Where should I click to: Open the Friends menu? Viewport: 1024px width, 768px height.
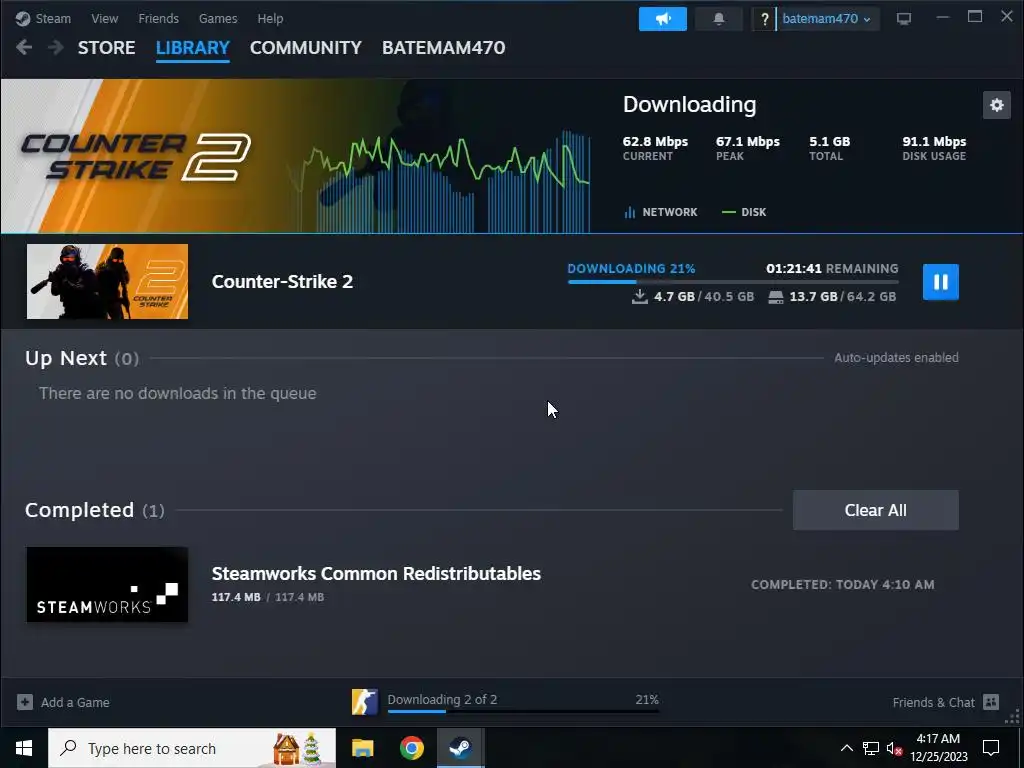click(158, 19)
